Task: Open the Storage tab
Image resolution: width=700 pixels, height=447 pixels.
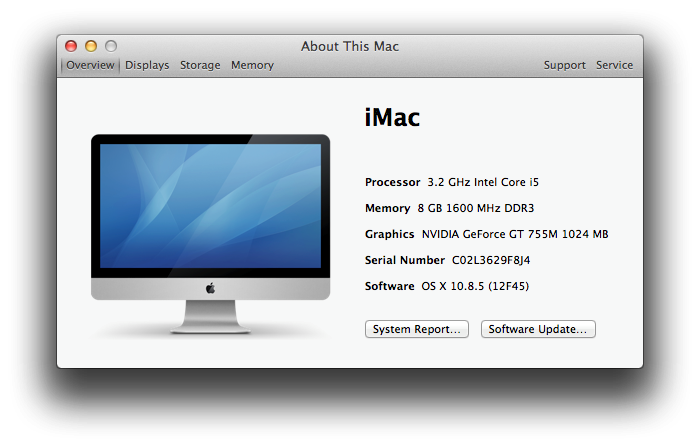Action: (x=200, y=65)
